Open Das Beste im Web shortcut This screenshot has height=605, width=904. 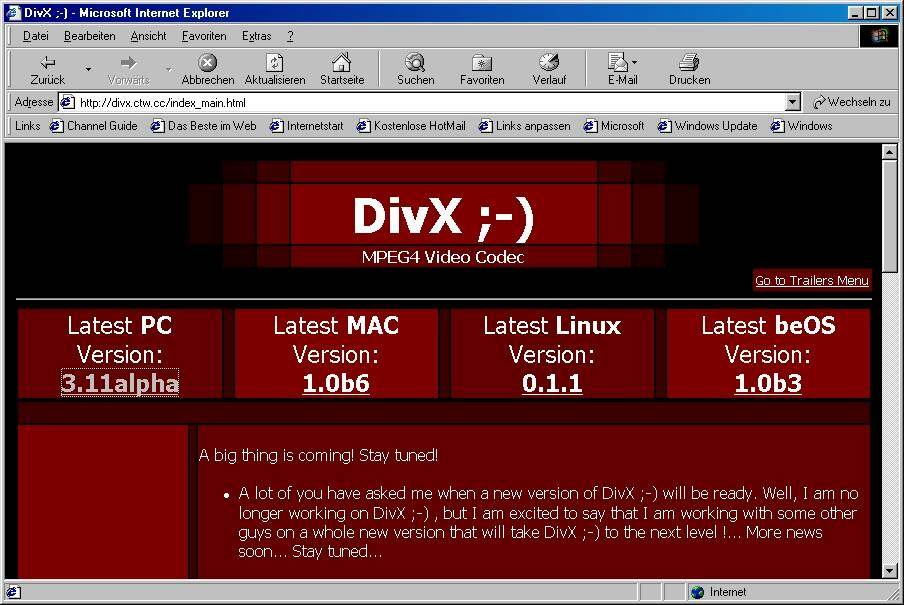tap(204, 126)
